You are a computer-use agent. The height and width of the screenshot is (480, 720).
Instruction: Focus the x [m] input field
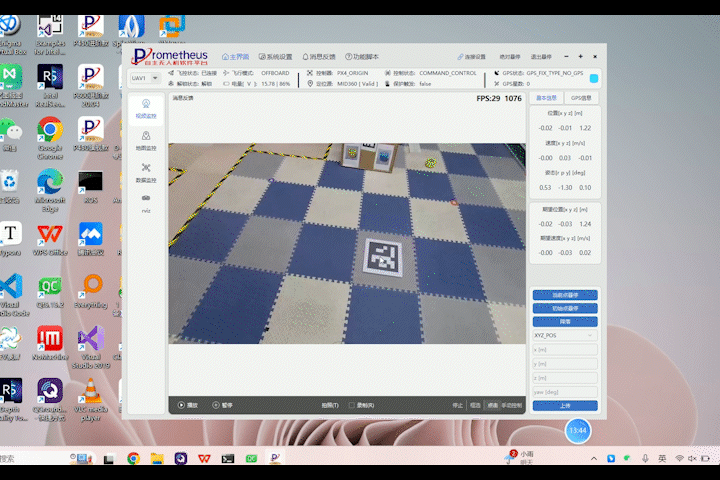click(565, 350)
